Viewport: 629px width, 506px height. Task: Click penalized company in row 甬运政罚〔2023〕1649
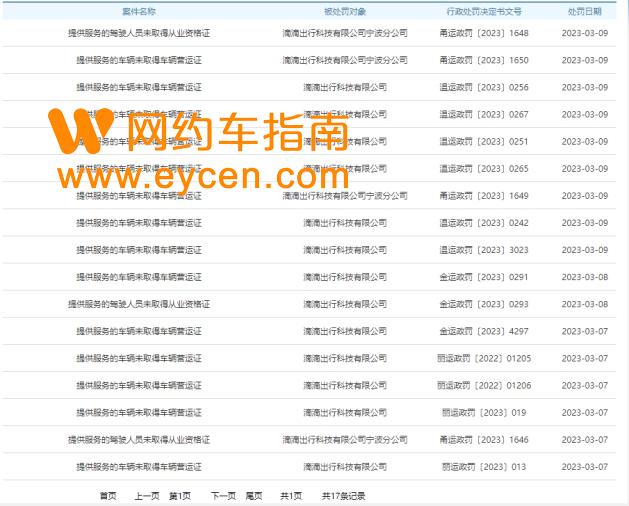(345, 196)
